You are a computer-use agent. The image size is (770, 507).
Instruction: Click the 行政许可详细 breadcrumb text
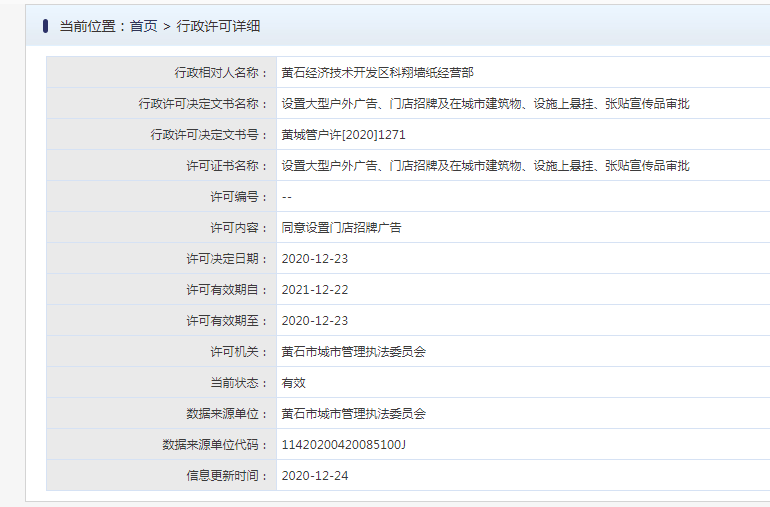(218, 26)
